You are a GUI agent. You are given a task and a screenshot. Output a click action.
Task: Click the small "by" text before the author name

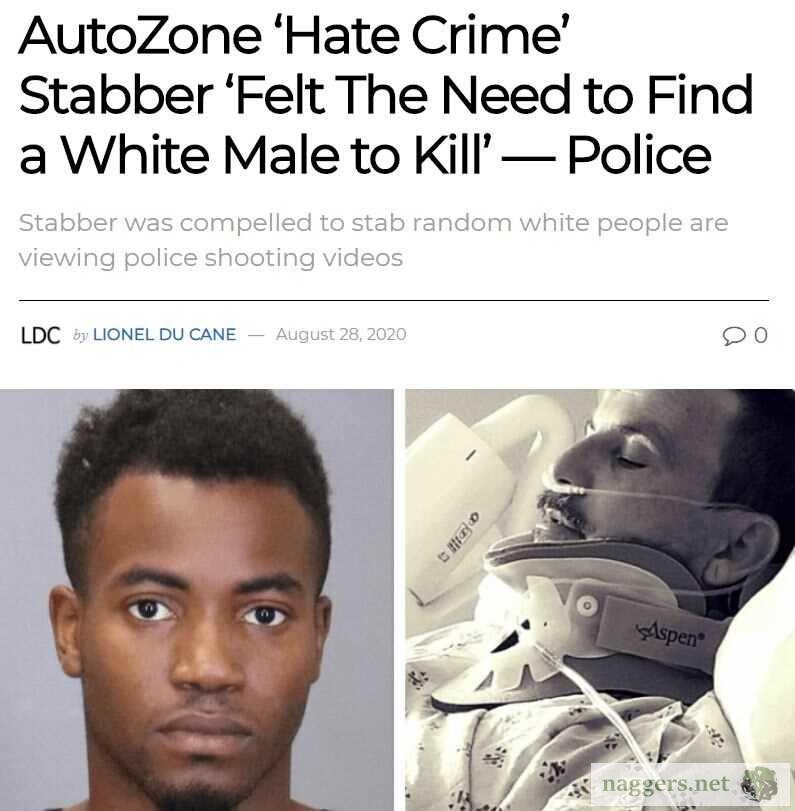[x=80, y=335]
